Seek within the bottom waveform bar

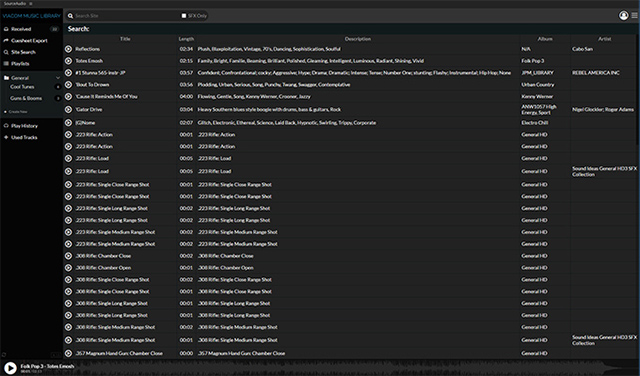pos(355,367)
